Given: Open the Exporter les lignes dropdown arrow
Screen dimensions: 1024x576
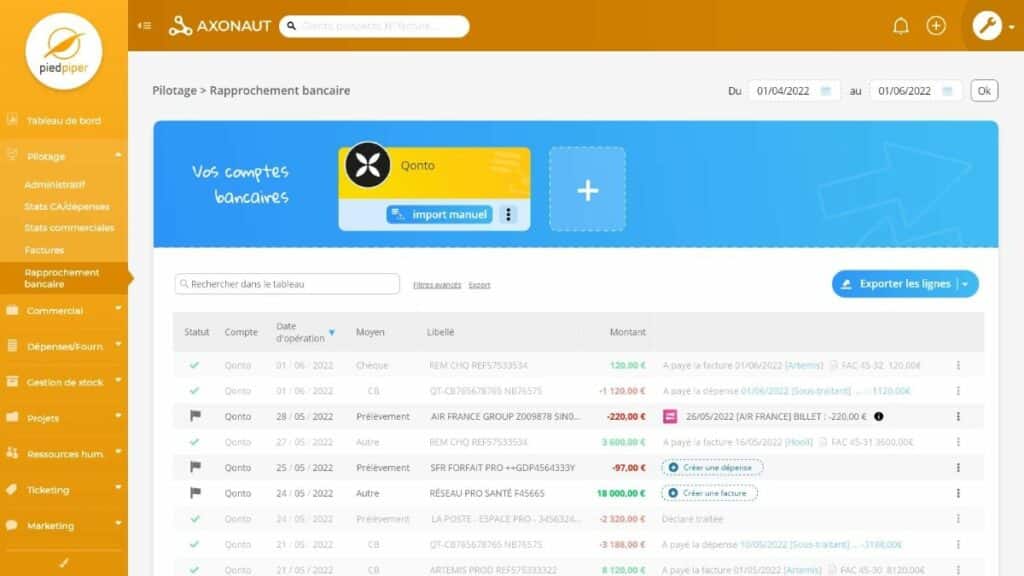Looking at the screenshot, I should [965, 284].
